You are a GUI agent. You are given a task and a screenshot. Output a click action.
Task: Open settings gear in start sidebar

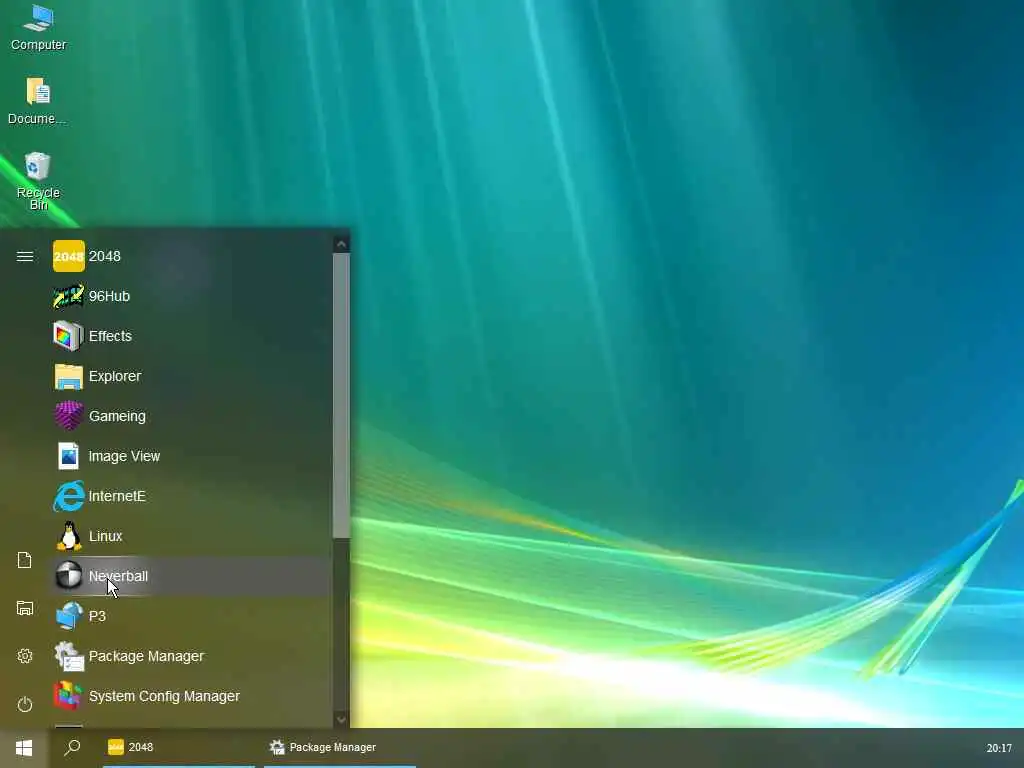(x=25, y=656)
